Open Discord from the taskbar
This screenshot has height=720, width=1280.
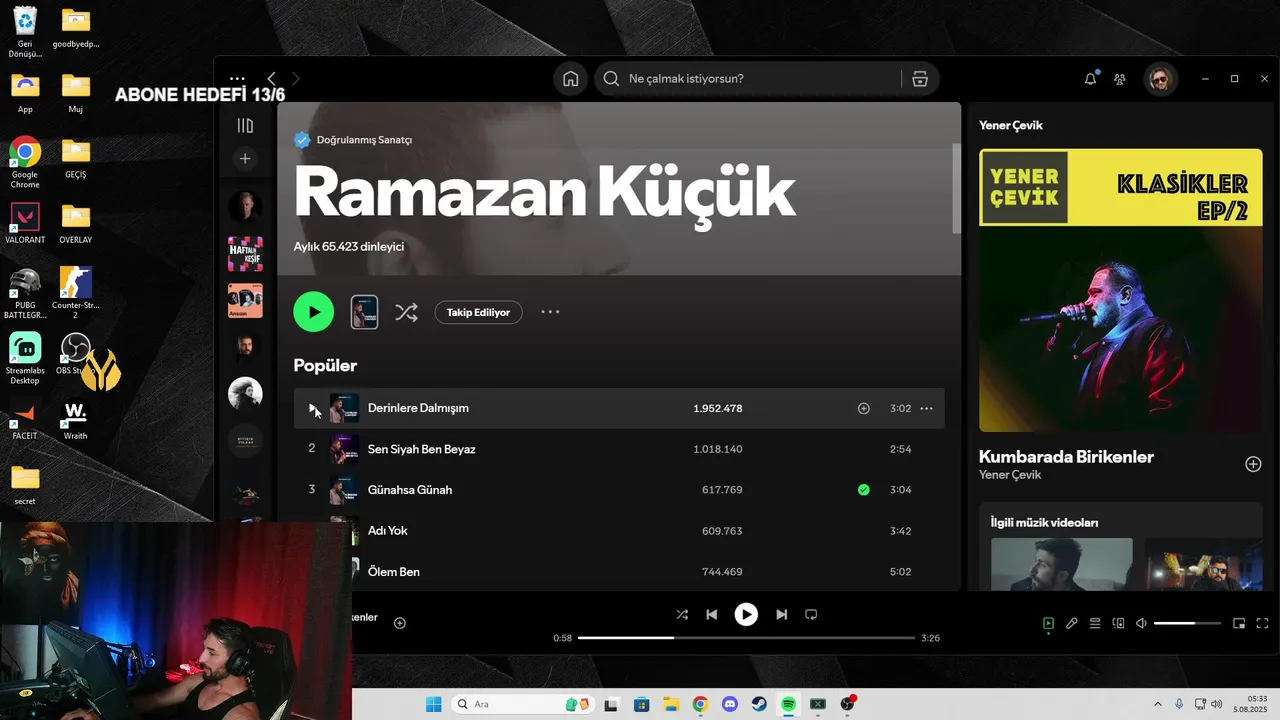click(729, 704)
